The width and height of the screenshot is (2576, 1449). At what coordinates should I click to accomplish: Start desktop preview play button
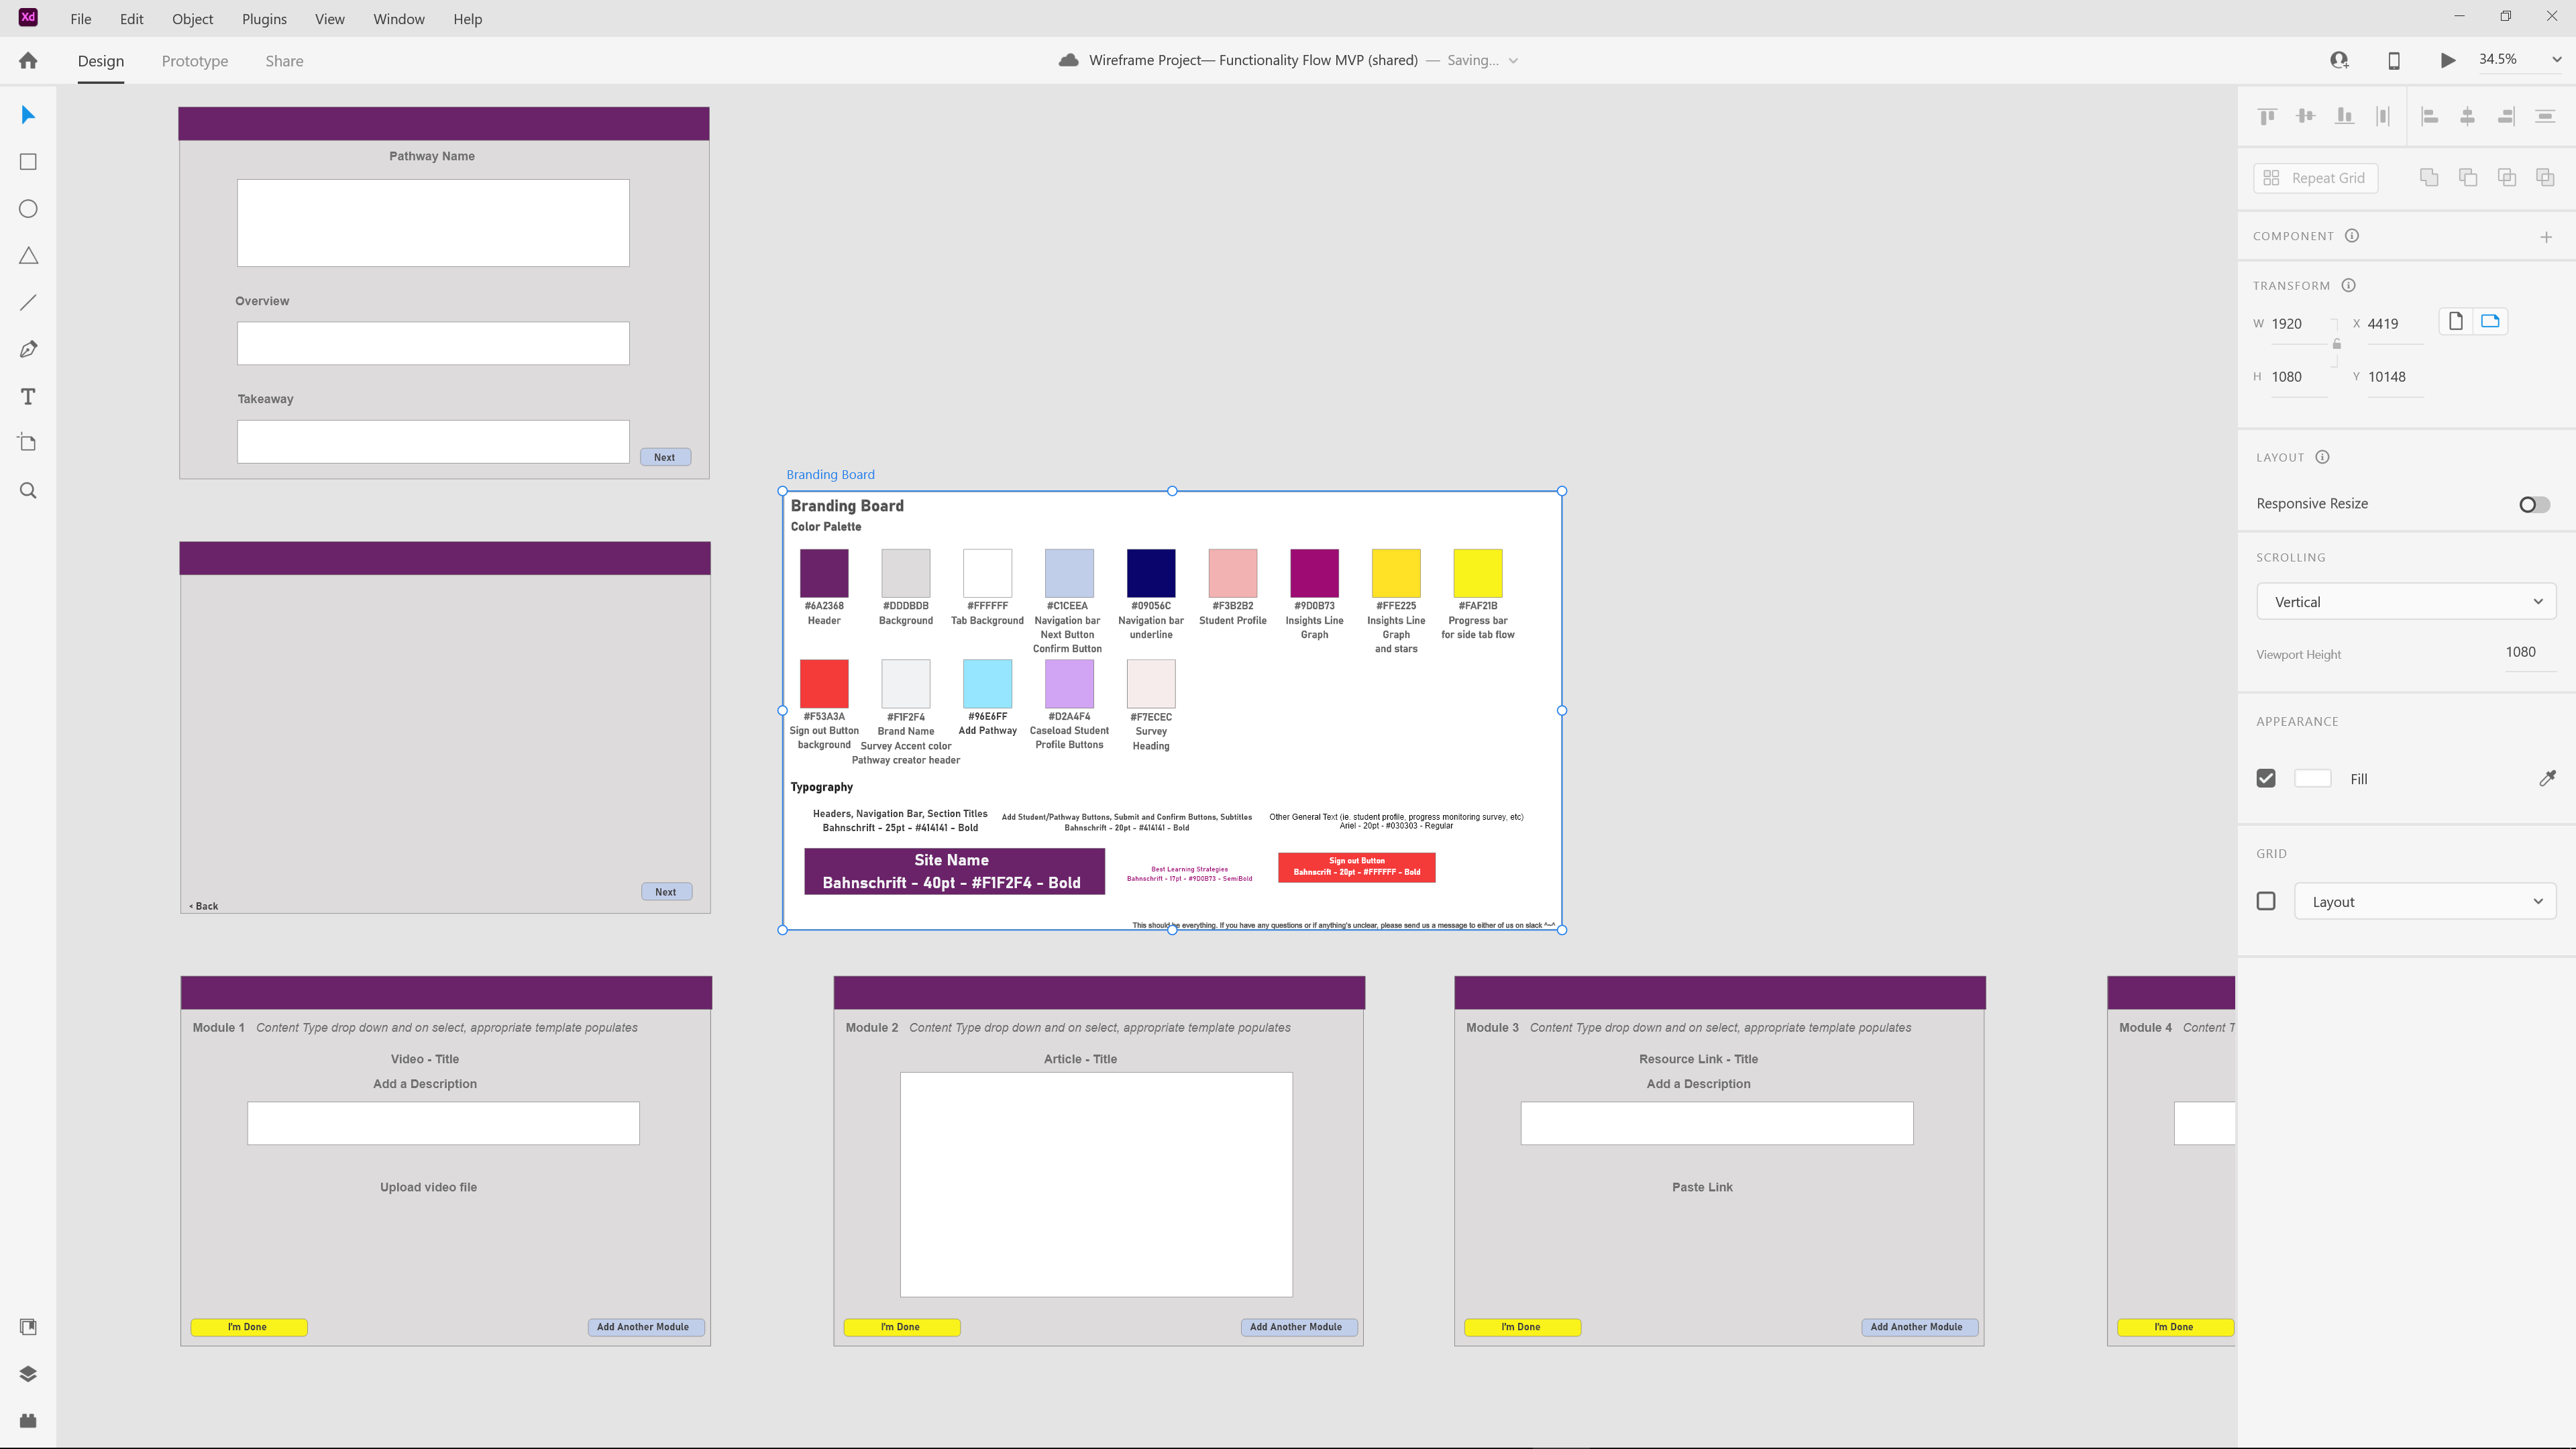[2448, 60]
